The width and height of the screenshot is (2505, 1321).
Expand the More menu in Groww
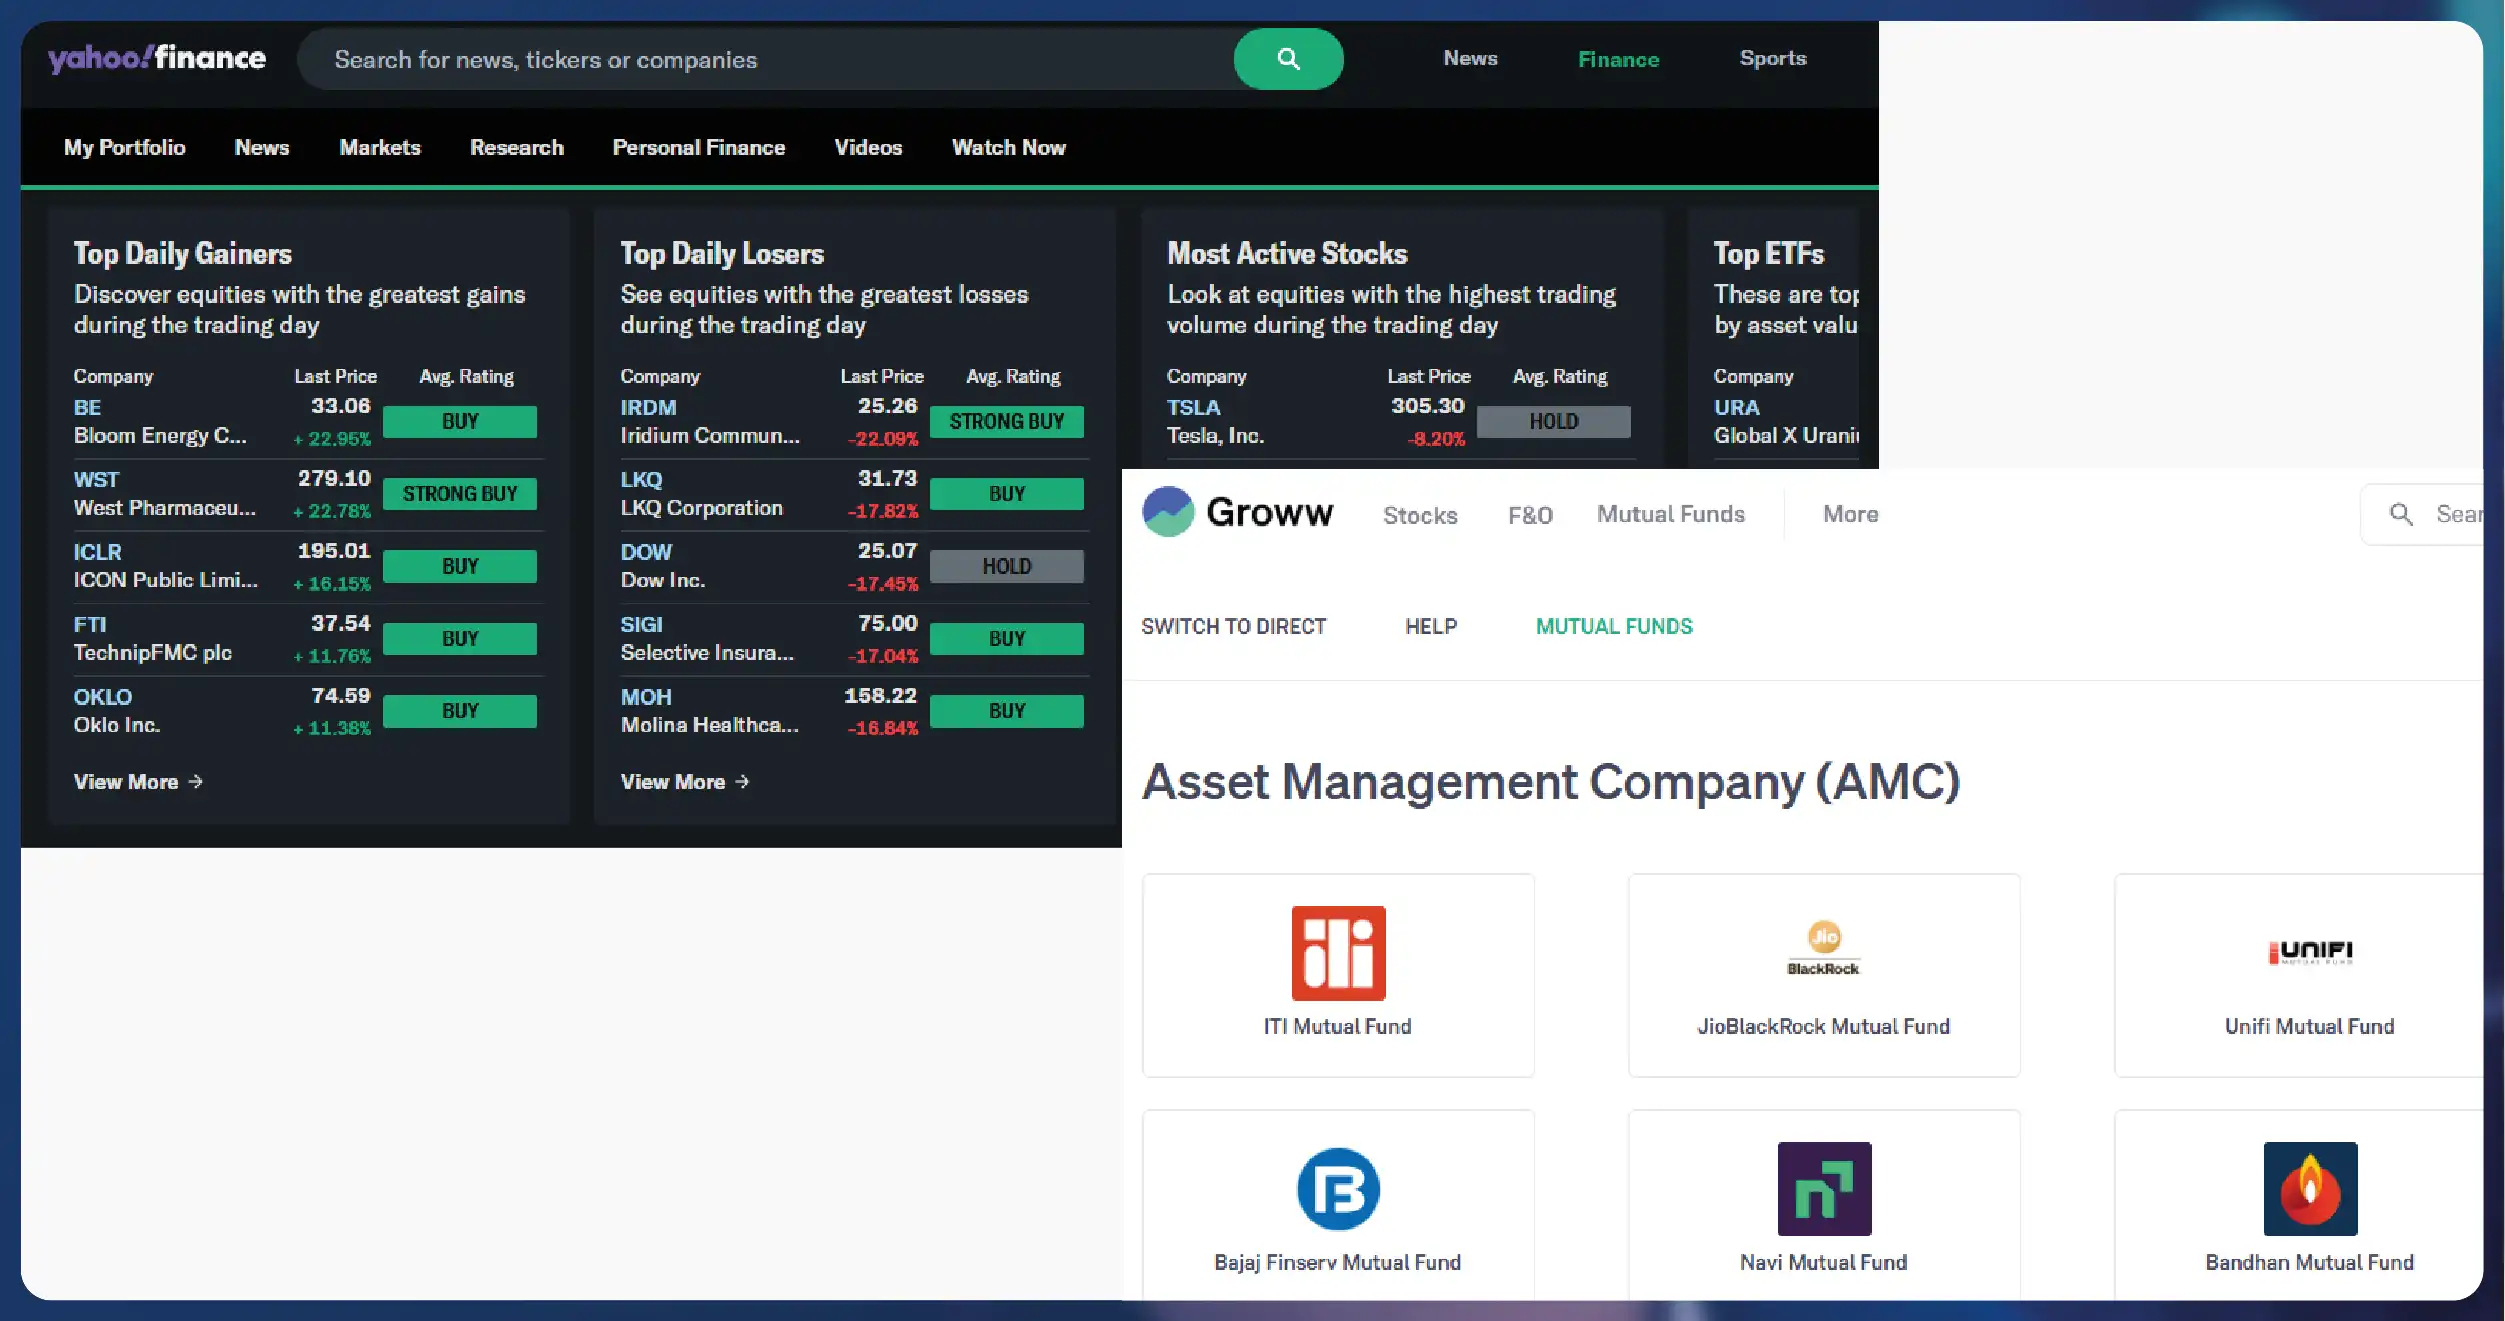[x=1850, y=514]
